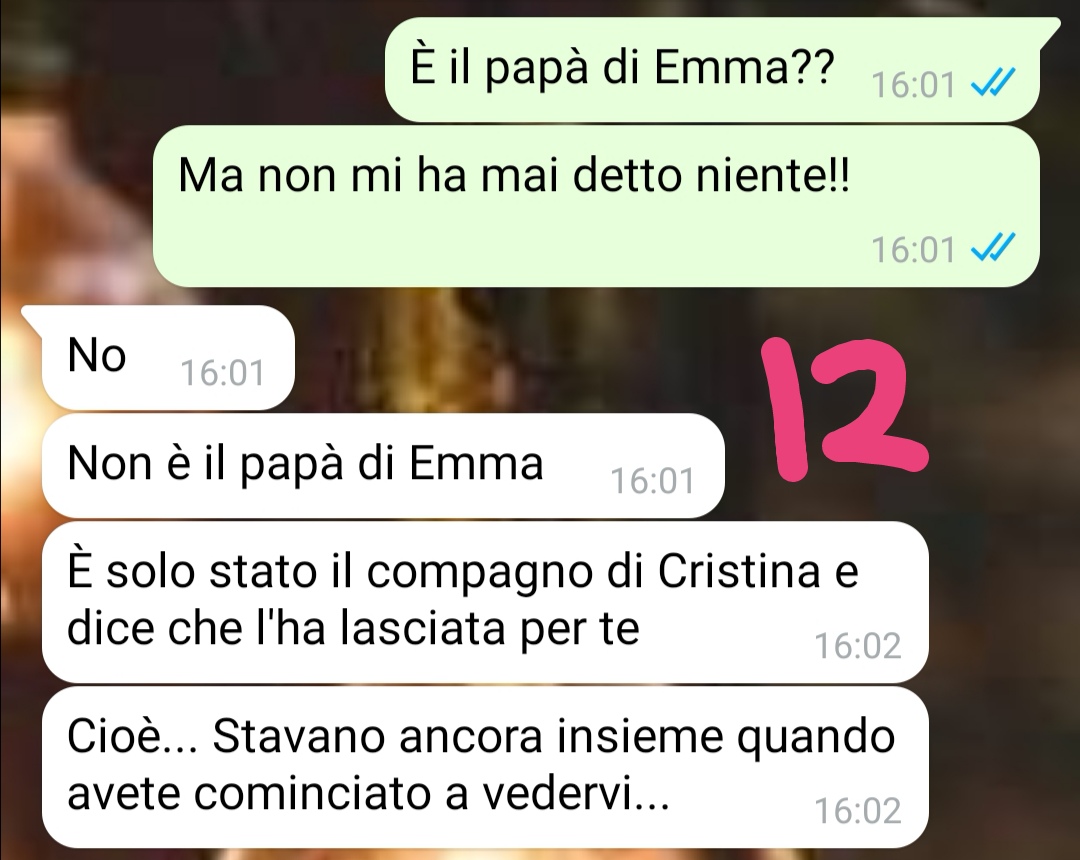Tap the message about 'compagno di Cristina'
Viewport: 1080px width, 860px height.
point(485,602)
